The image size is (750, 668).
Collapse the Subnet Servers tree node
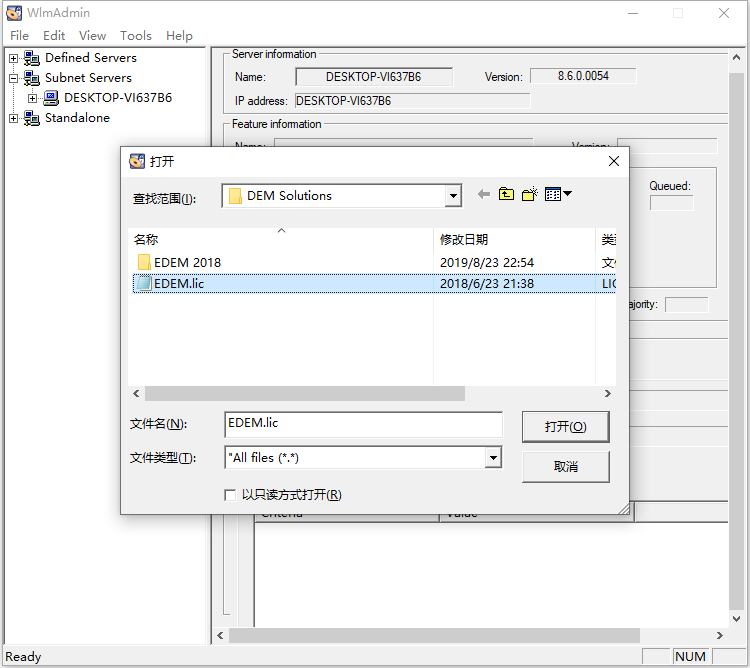tap(13, 78)
